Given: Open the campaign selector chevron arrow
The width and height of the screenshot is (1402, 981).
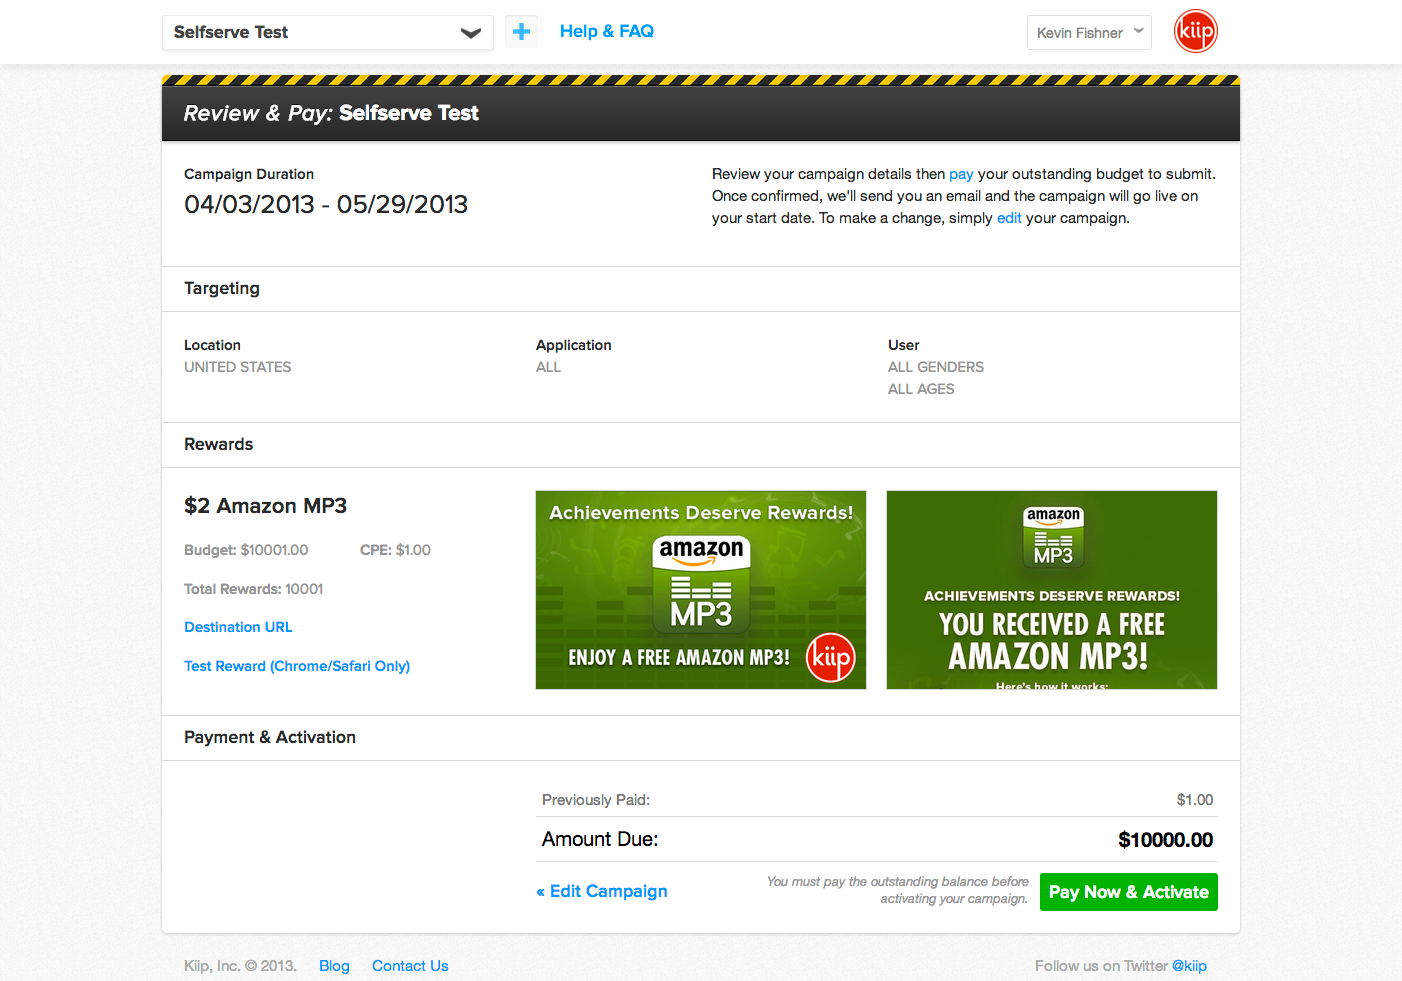Looking at the screenshot, I should (x=470, y=32).
